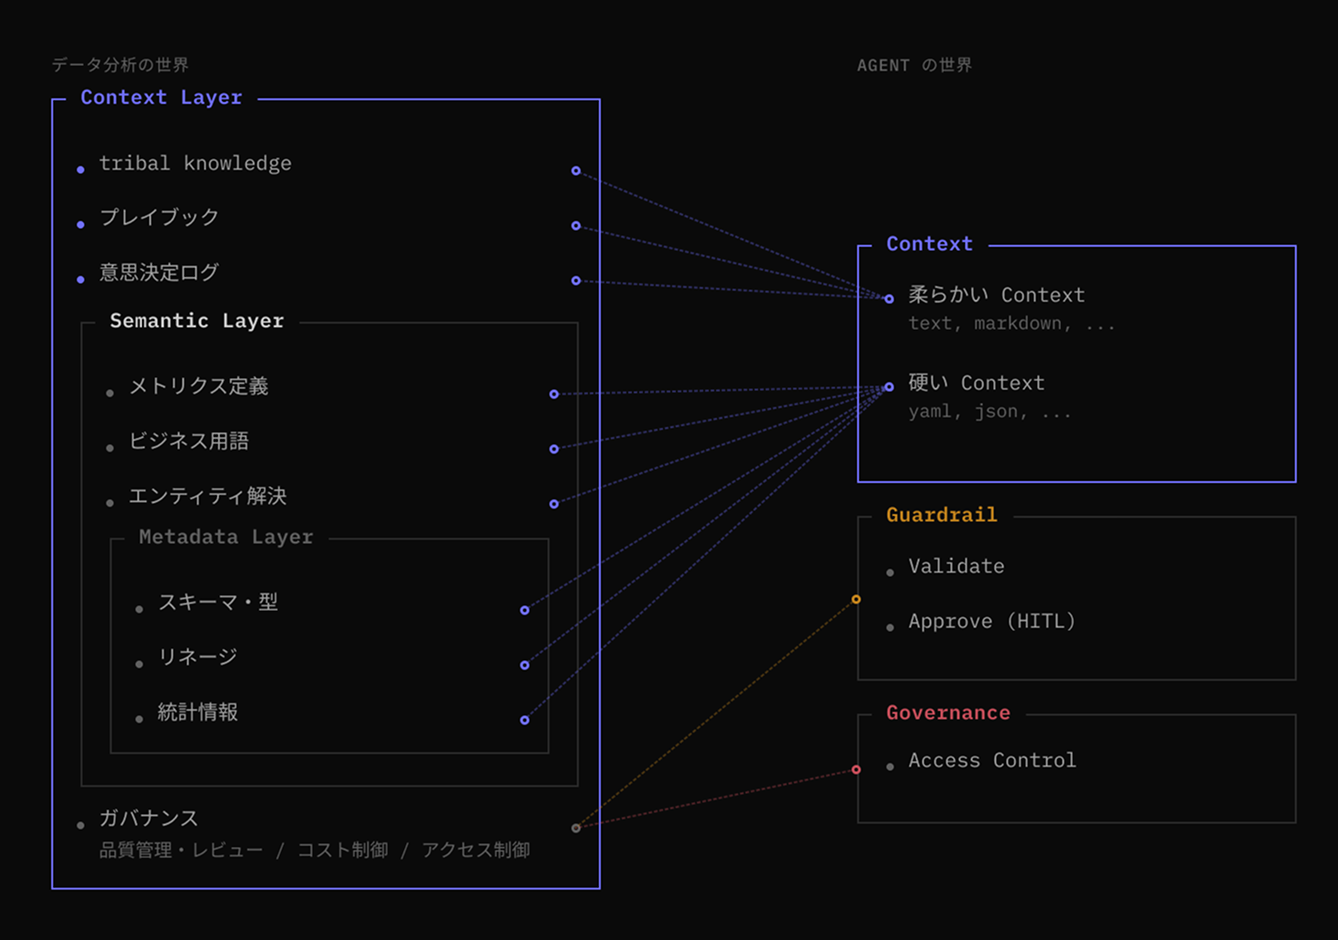Image resolution: width=1338 pixels, height=940 pixels.
Task: Collapse the Metadata Layer section
Action: 224,537
